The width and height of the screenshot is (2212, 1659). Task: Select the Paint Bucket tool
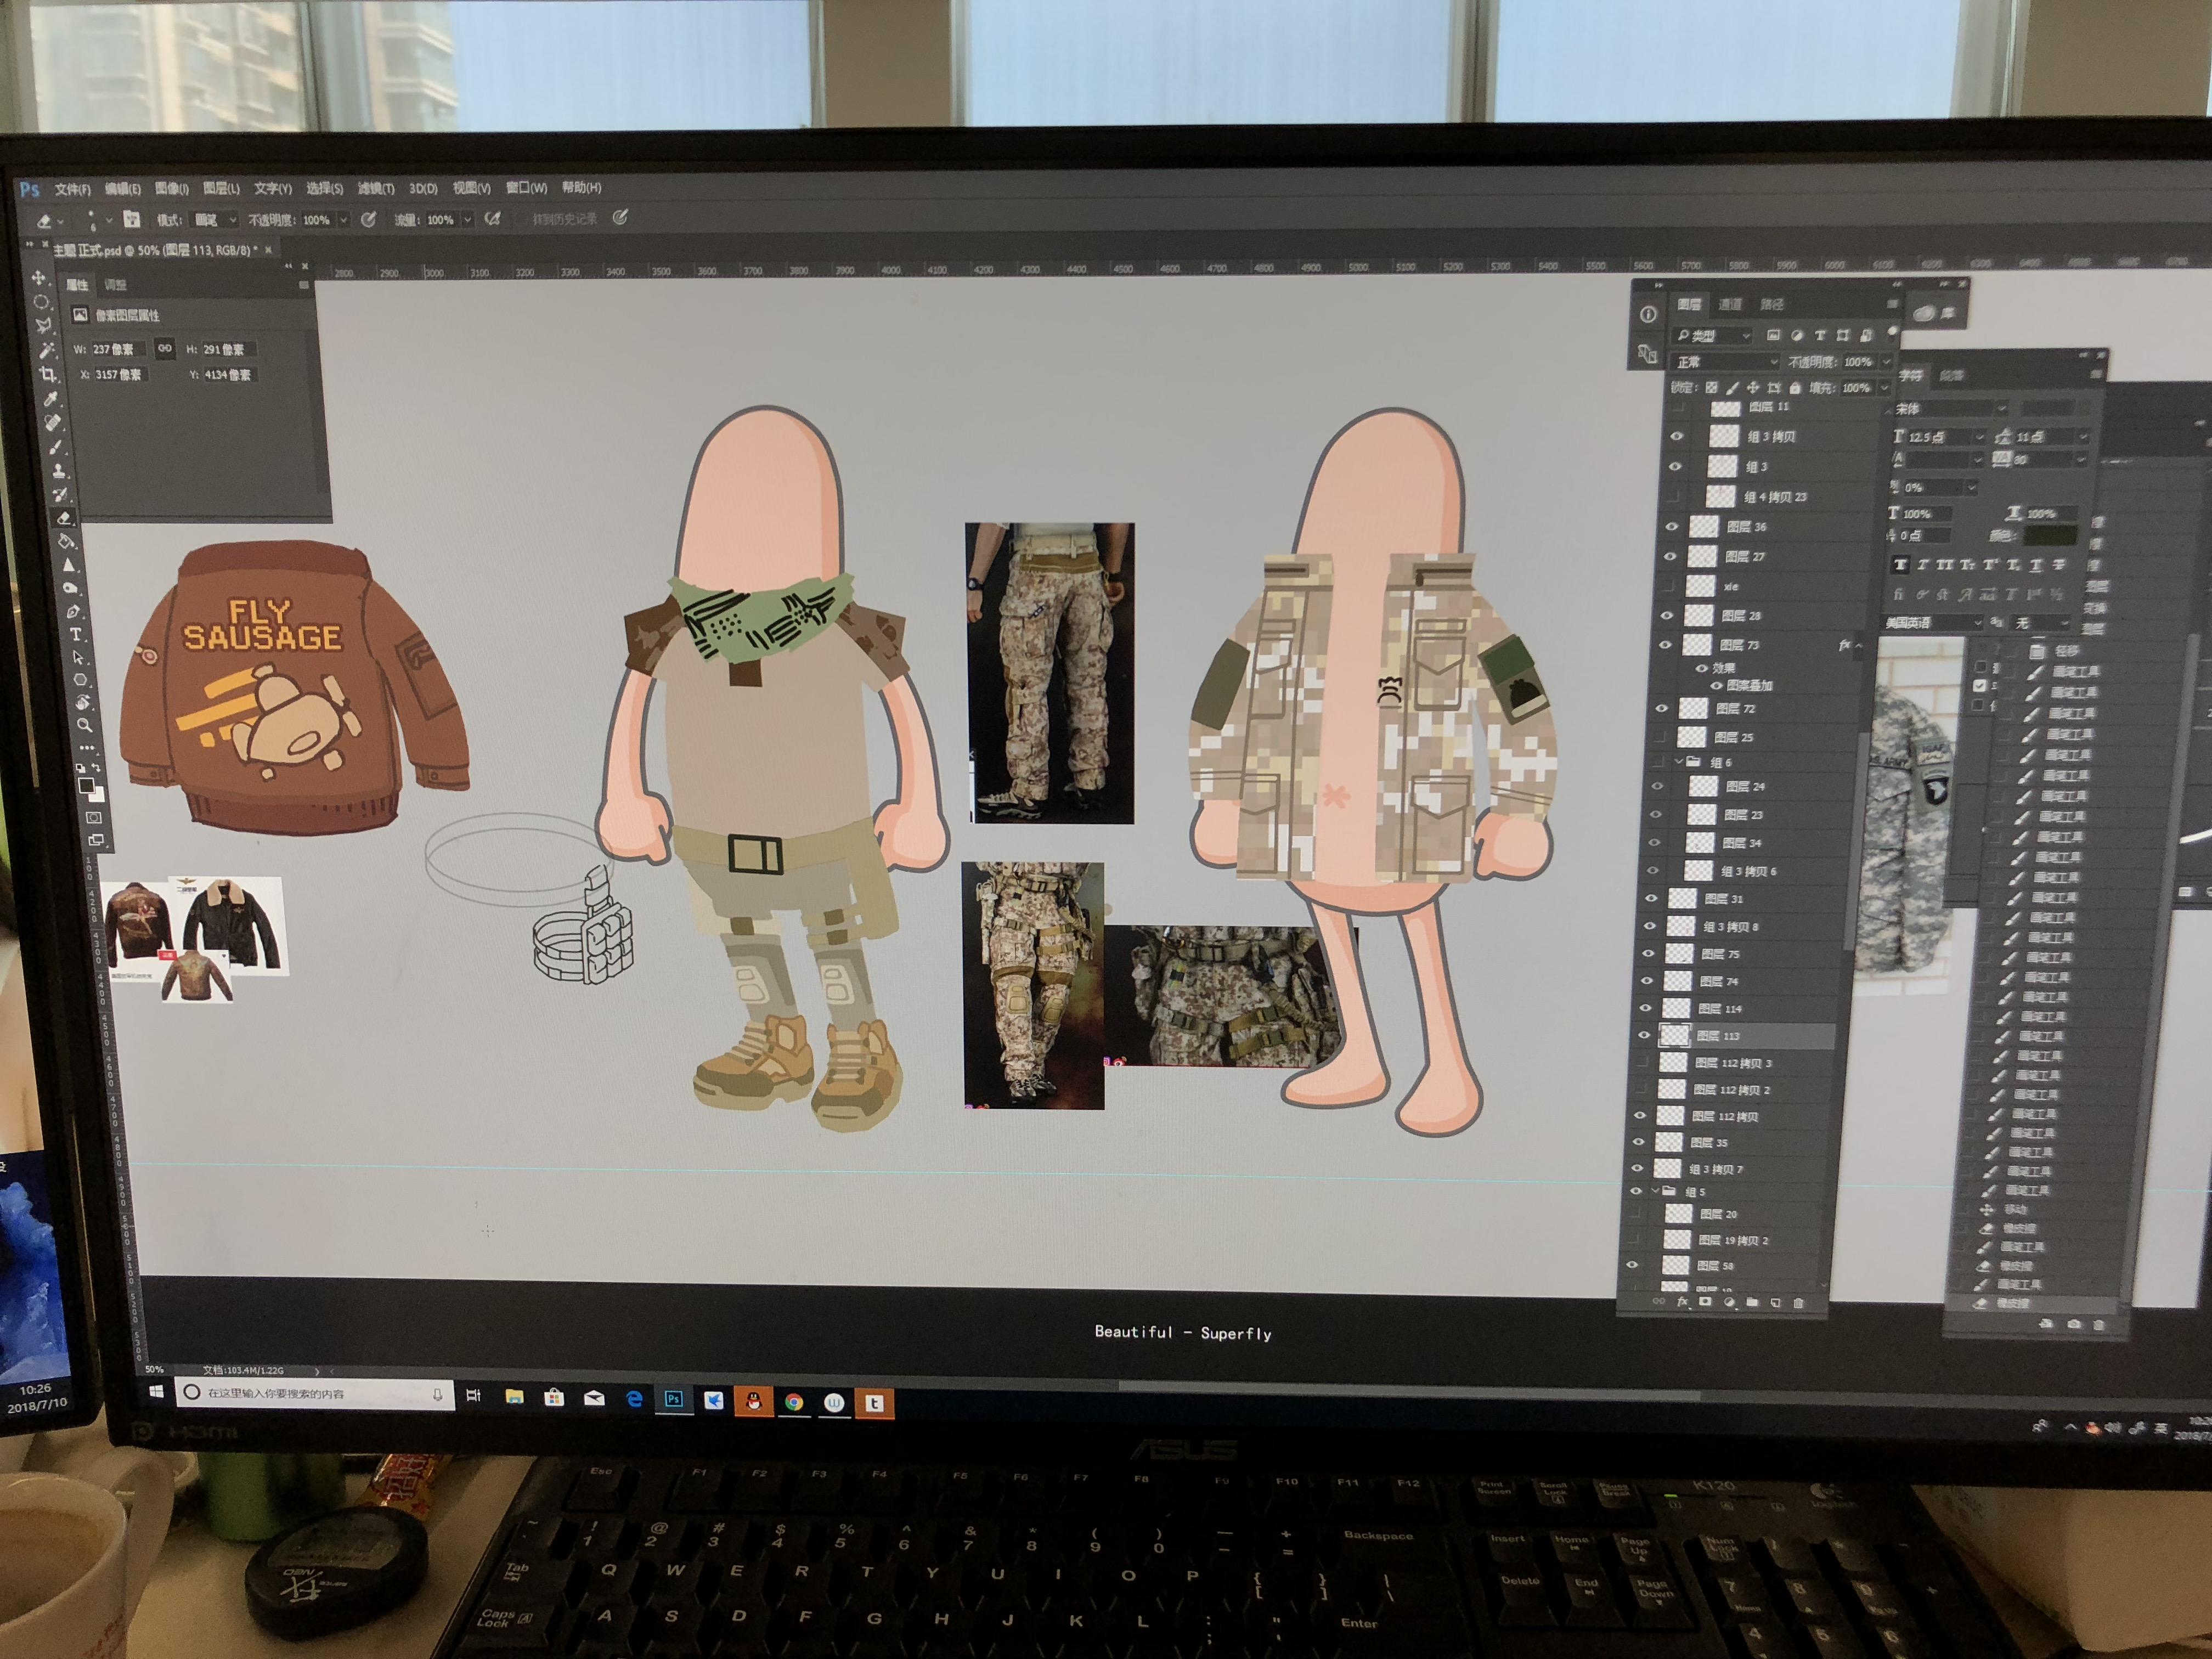(66, 540)
